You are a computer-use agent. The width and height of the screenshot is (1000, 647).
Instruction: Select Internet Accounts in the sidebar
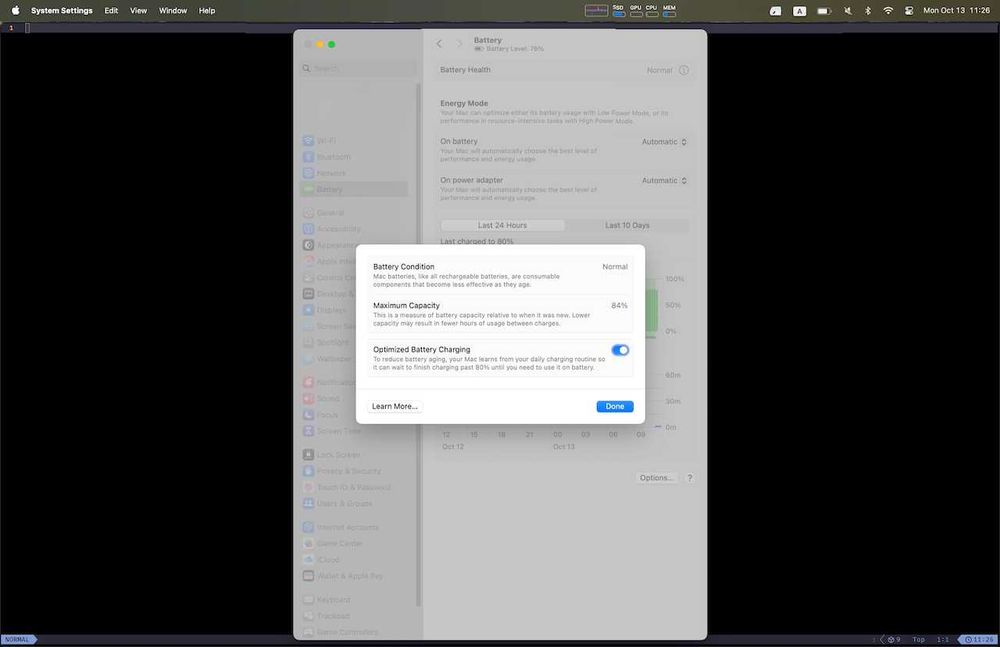(353, 527)
